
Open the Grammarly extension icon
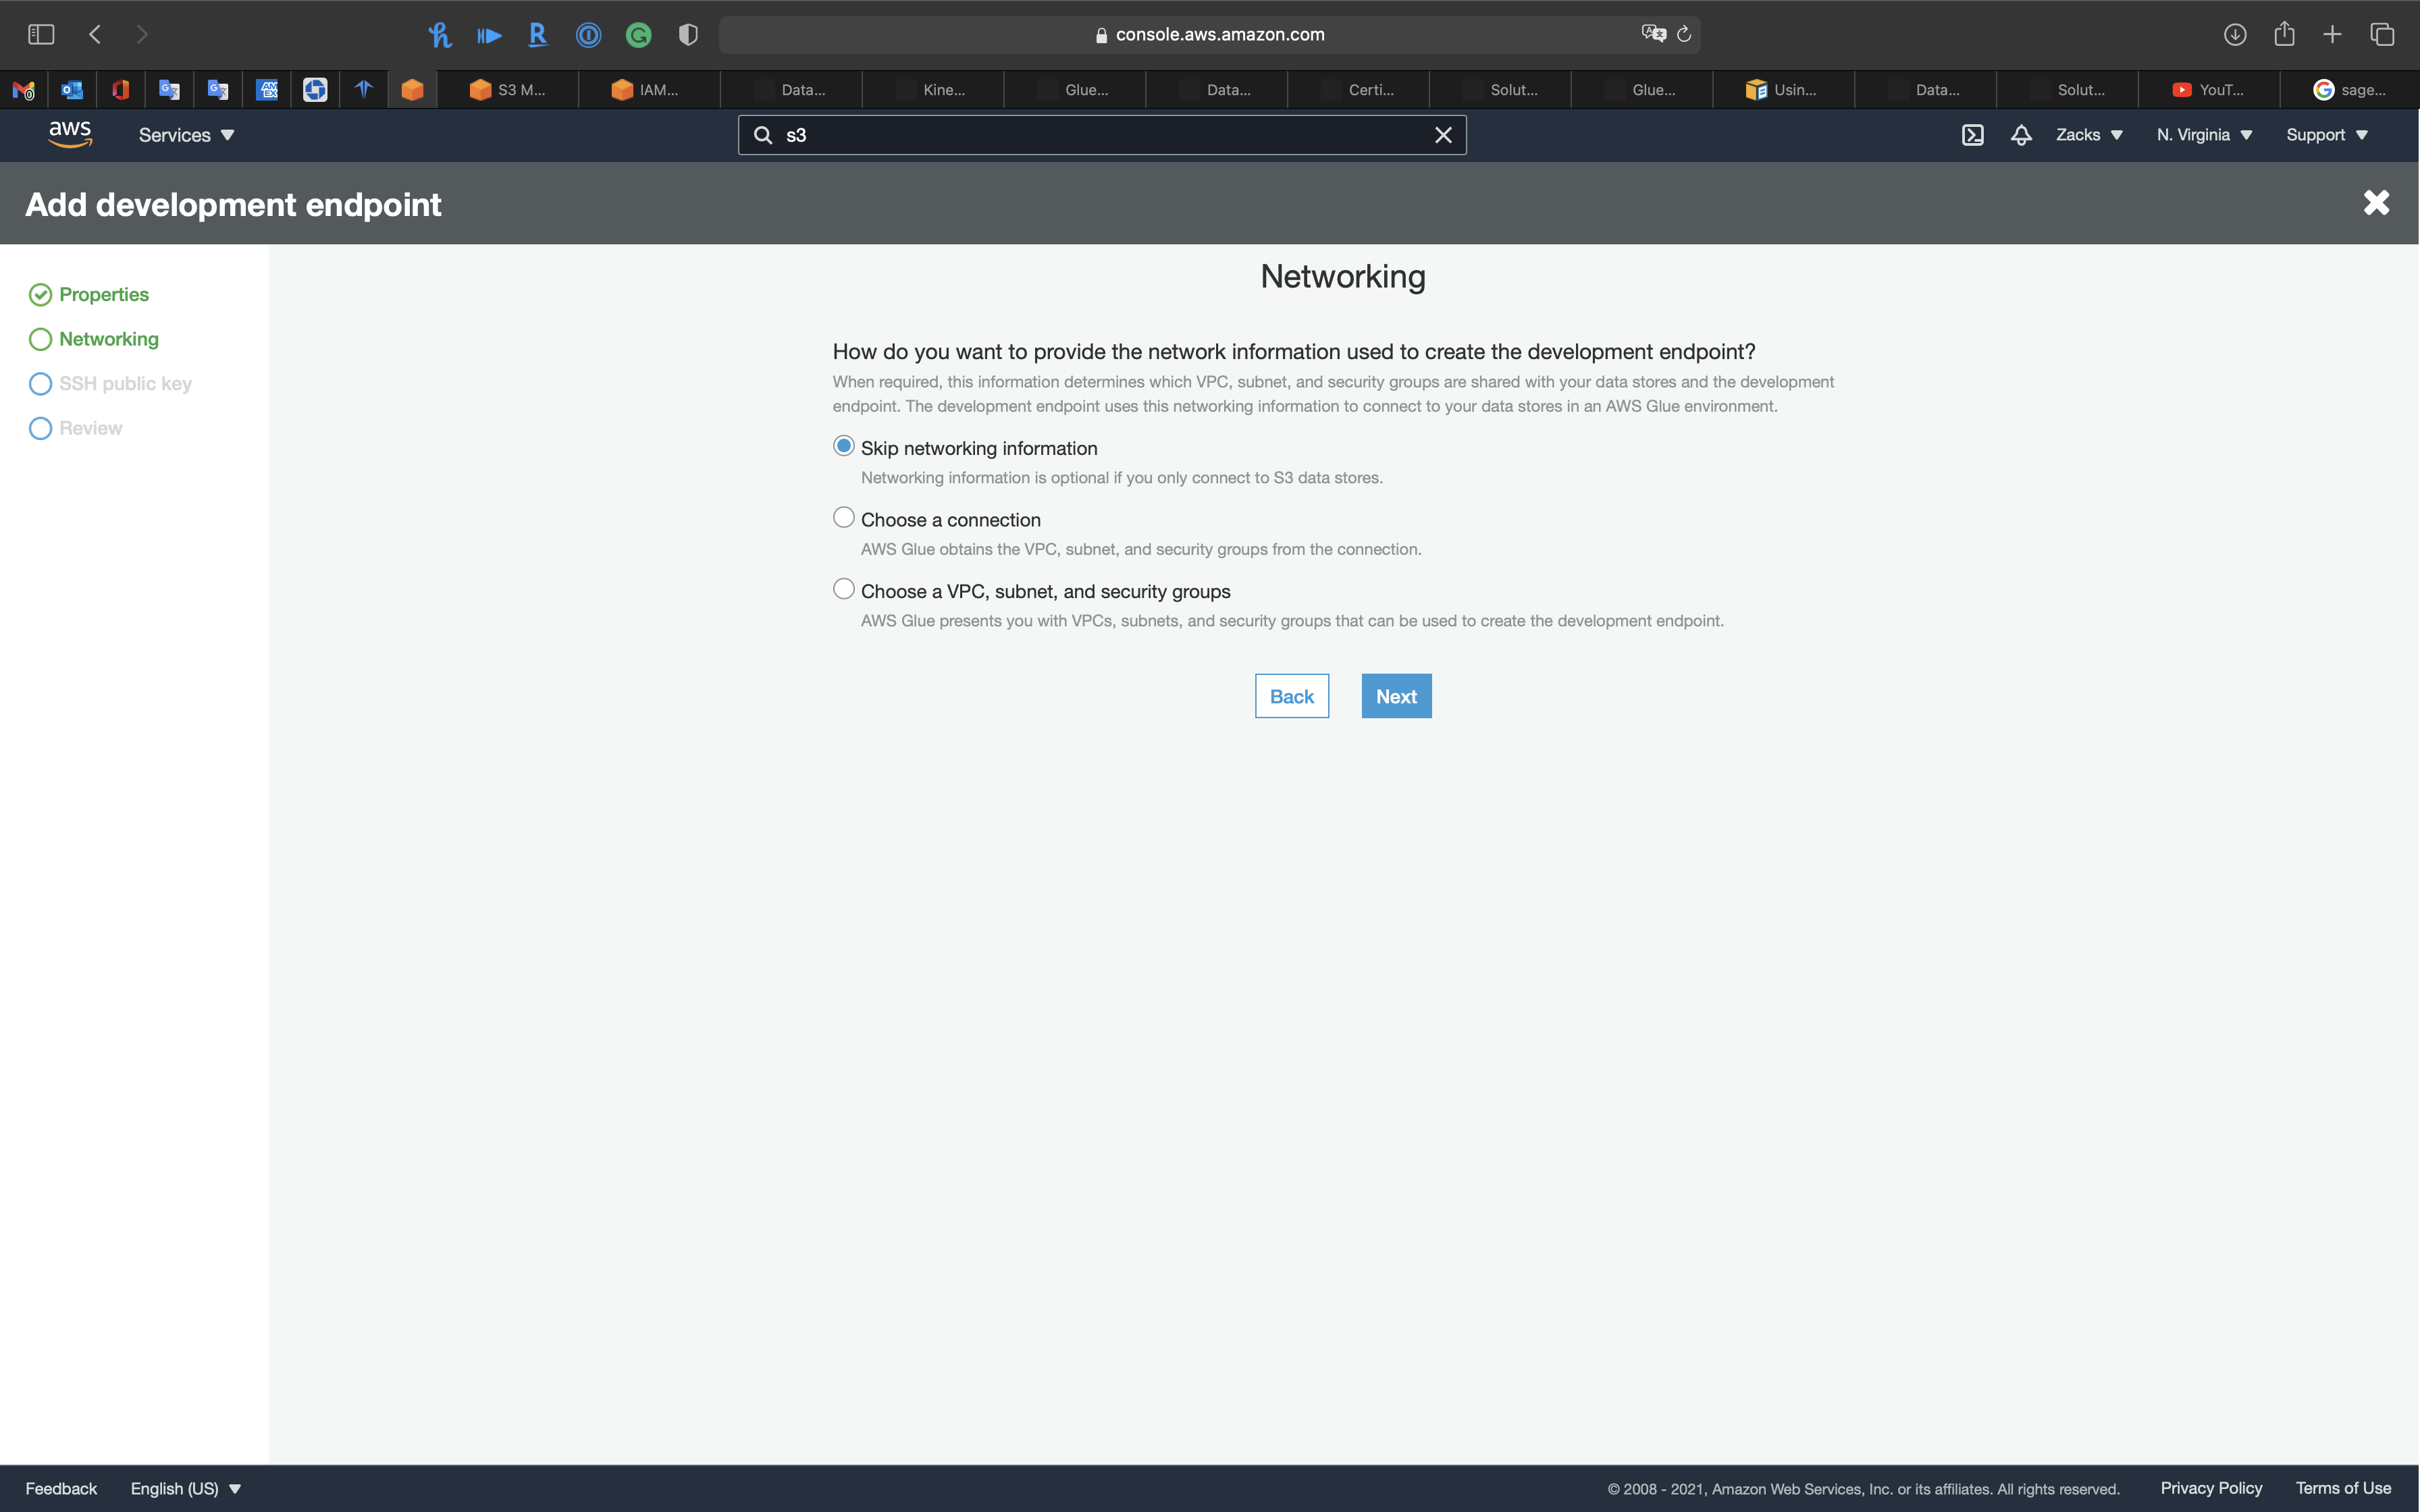(638, 36)
